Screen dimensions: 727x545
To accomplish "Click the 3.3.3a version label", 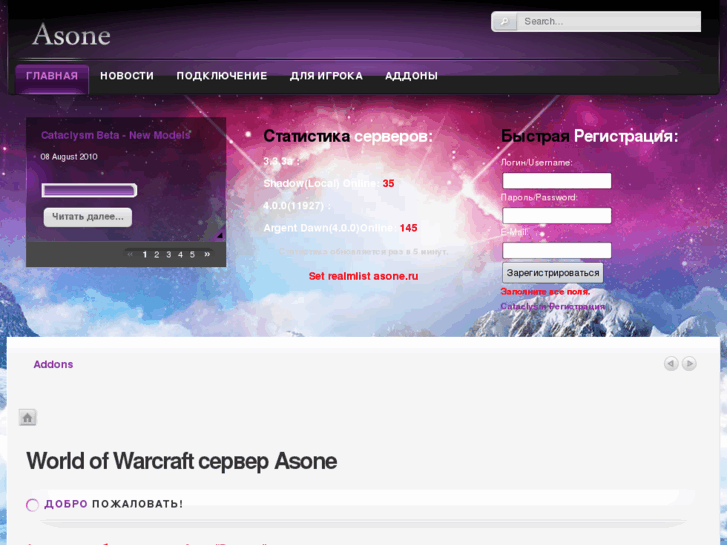I will (x=281, y=161).
